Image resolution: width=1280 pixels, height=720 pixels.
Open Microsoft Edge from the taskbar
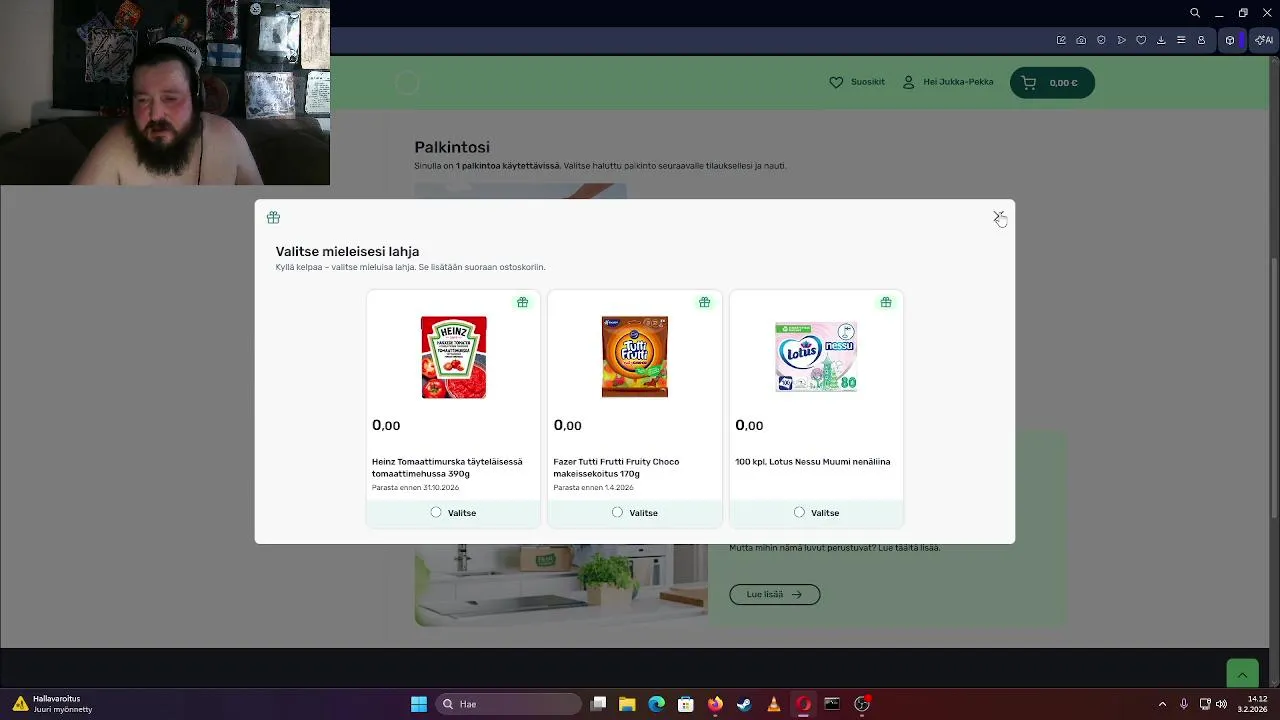point(656,704)
